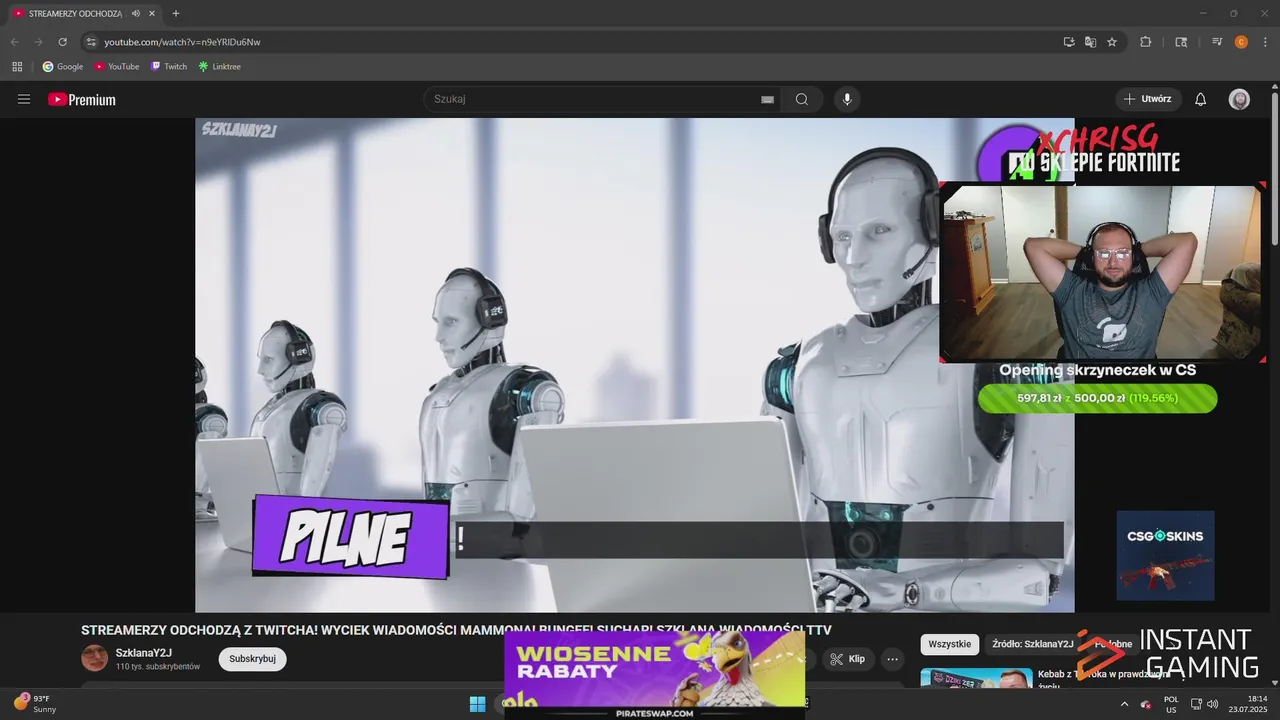
Task: Open a new browser tab
Action: [176, 14]
